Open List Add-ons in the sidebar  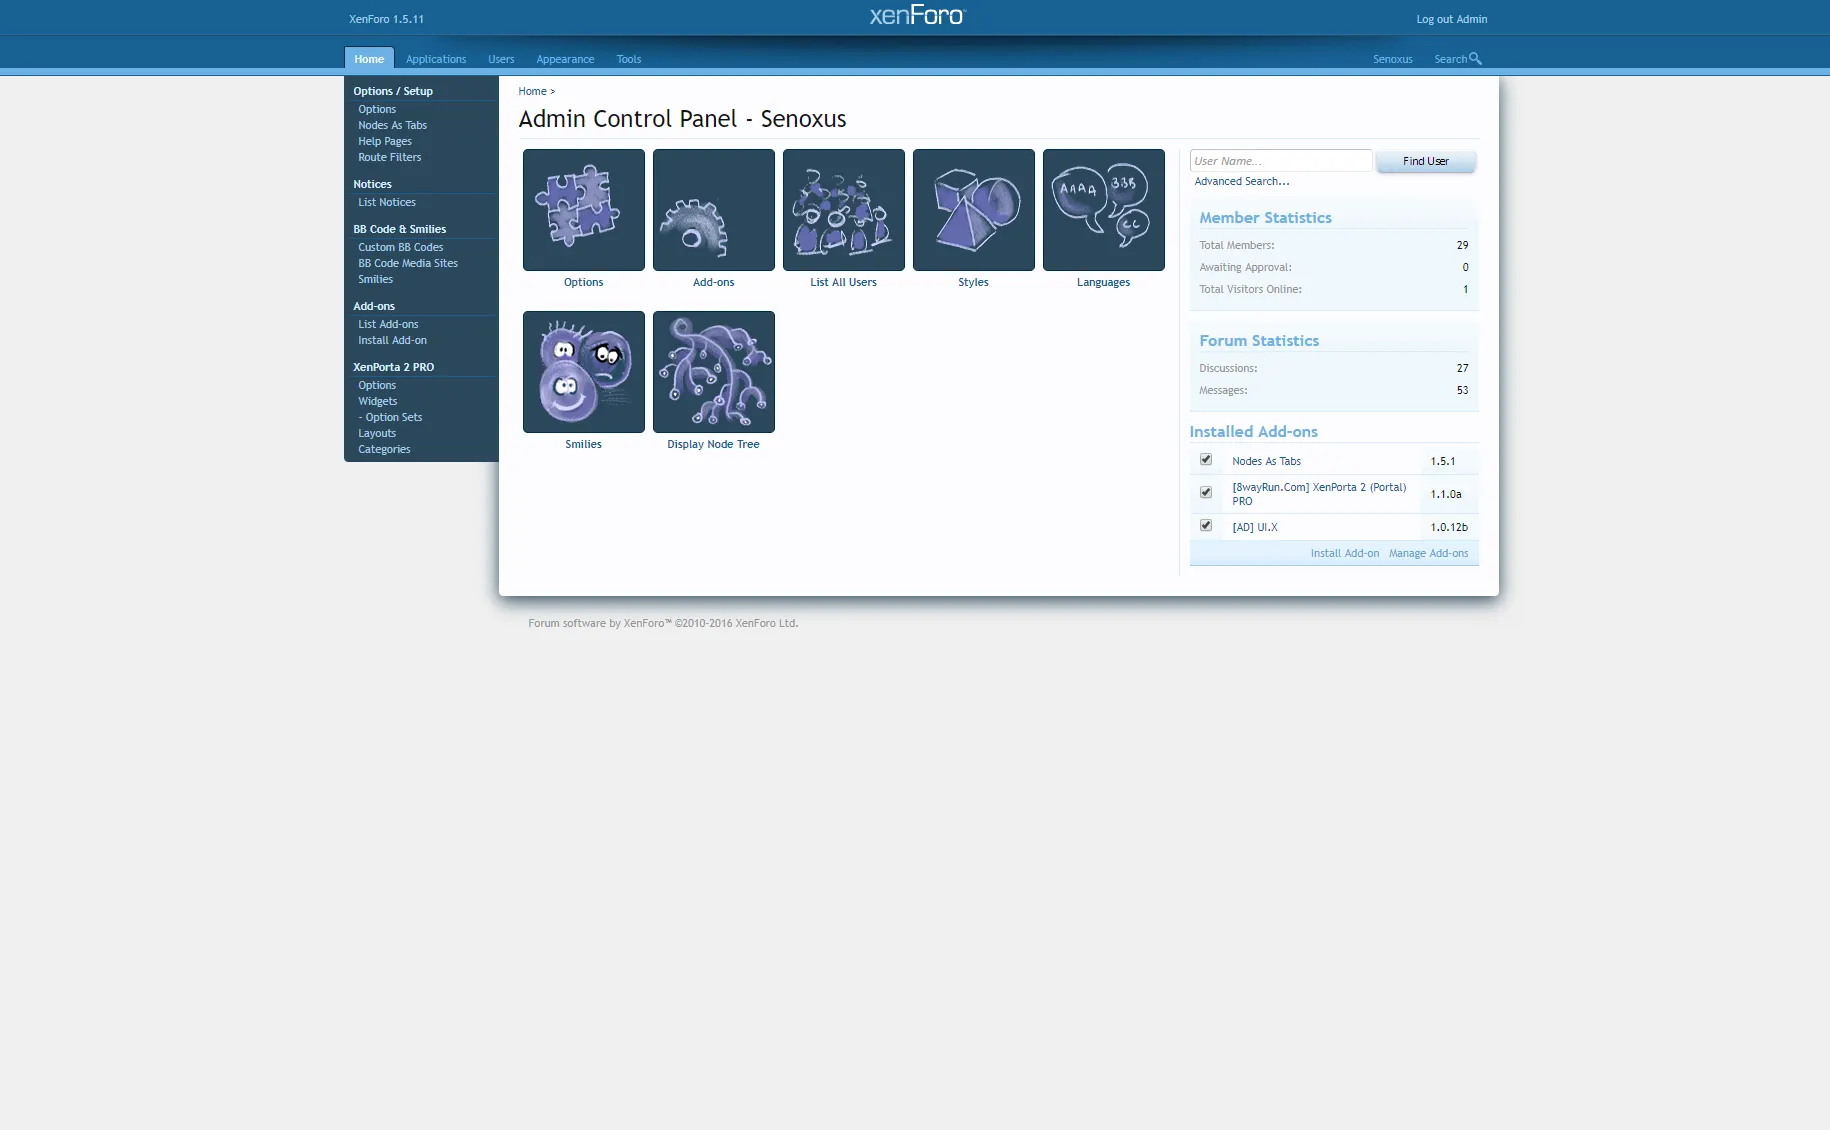[x=389, y=325]
